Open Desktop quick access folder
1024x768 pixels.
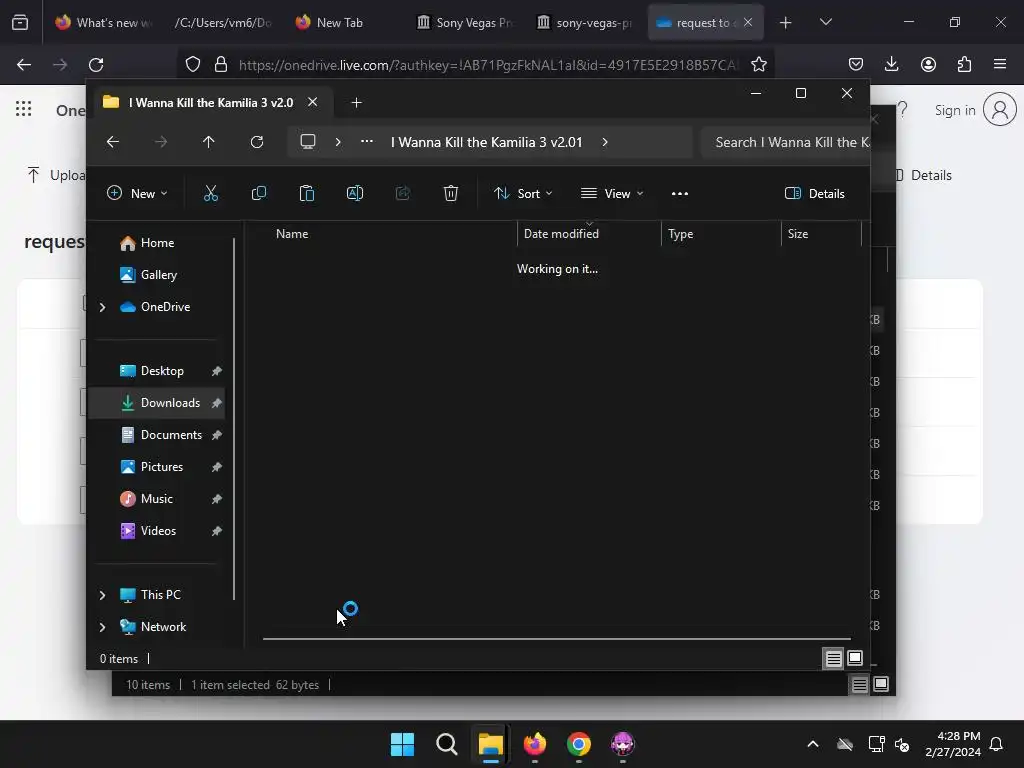157,371
